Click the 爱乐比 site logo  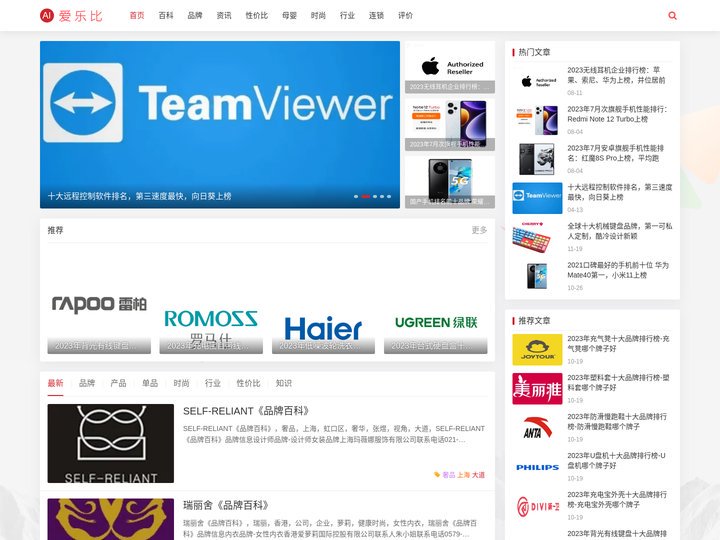[x=71, y=16]
